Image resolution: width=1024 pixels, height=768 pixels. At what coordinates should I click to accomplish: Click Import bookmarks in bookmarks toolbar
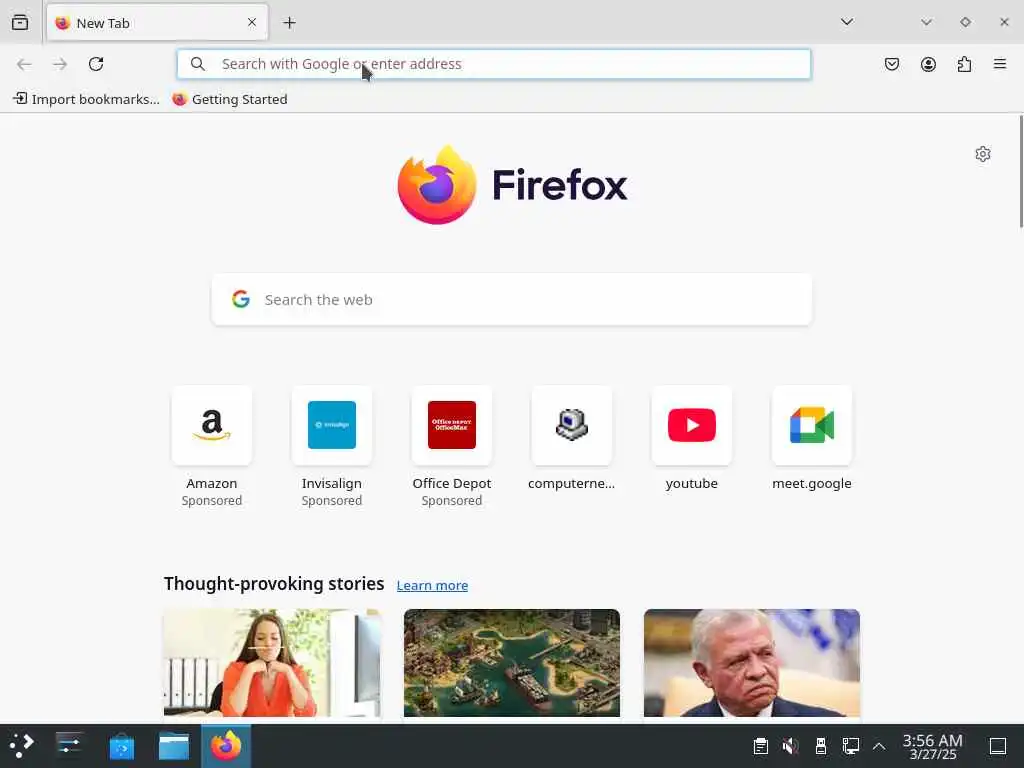[86, 99]
